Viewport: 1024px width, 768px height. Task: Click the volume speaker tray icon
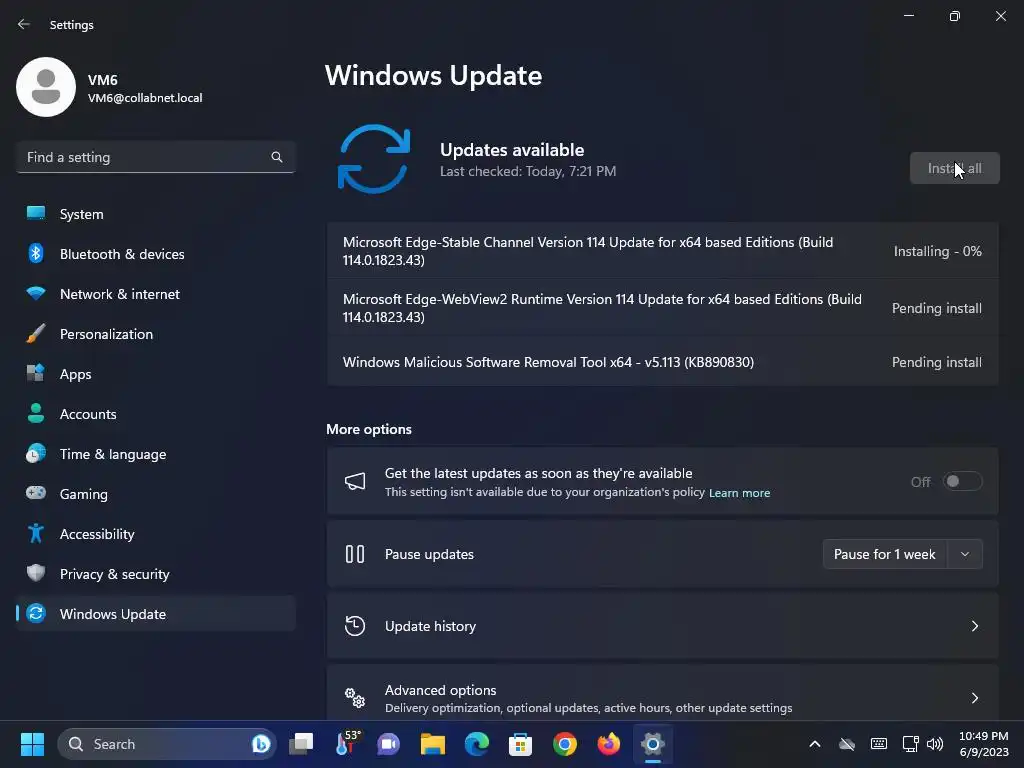coord(935,744)
